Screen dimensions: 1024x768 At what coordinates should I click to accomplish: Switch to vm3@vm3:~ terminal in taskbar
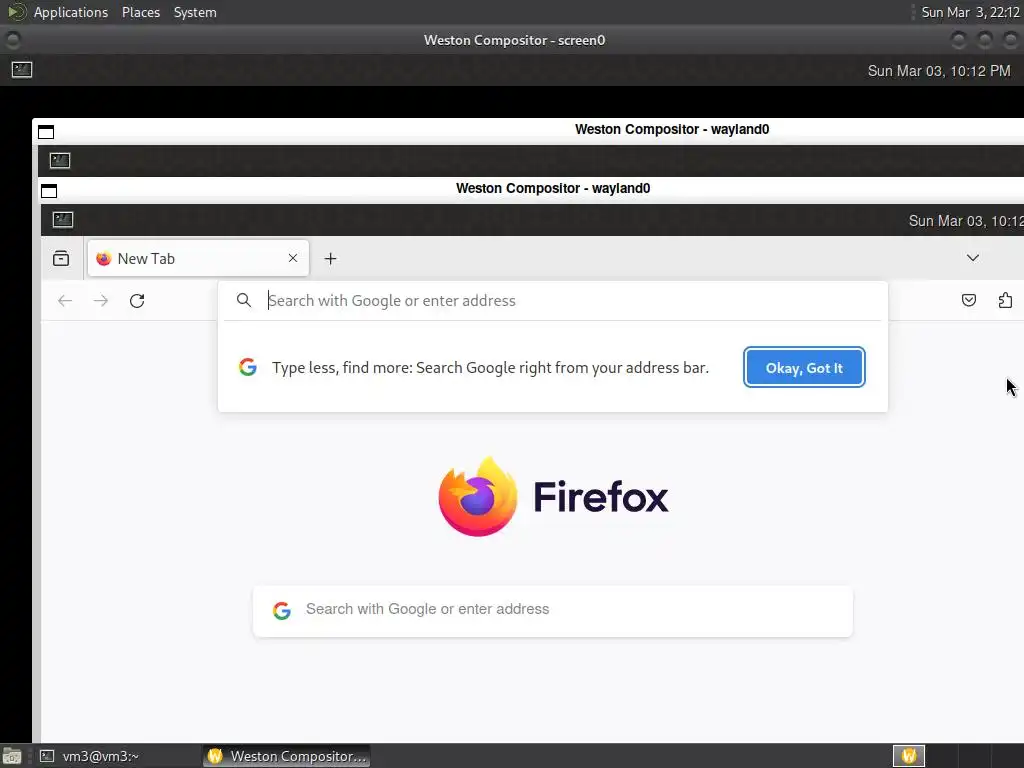pyautogui.click(x=89, y=756)
